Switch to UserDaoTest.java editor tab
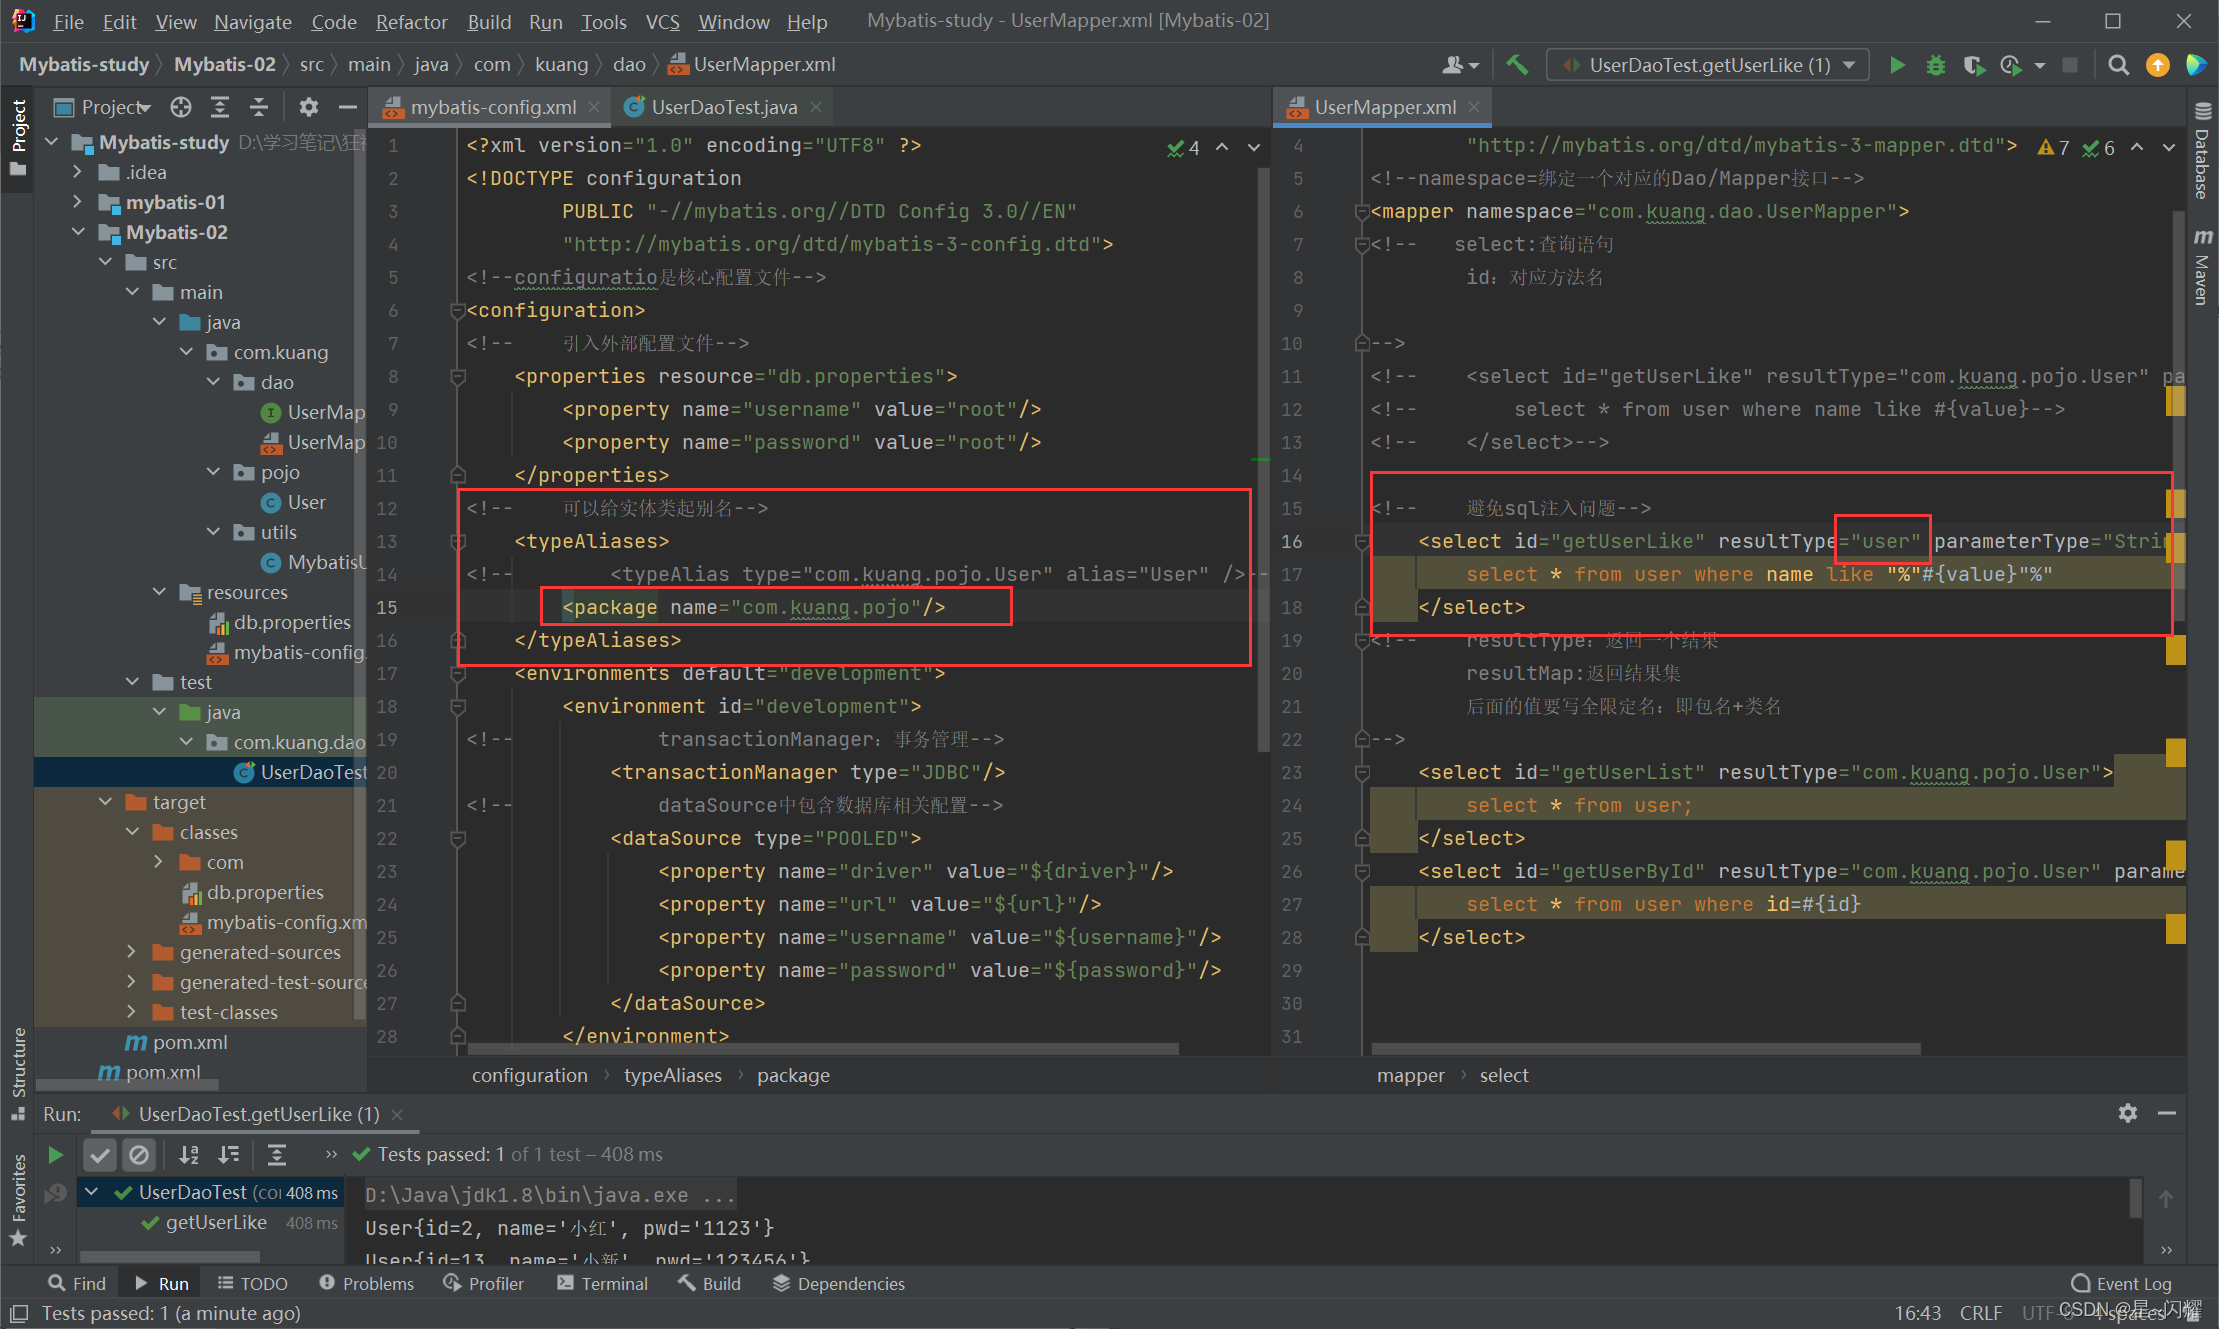The width and height of the screenshot is (2219, 1329). (x=724, y=107)
